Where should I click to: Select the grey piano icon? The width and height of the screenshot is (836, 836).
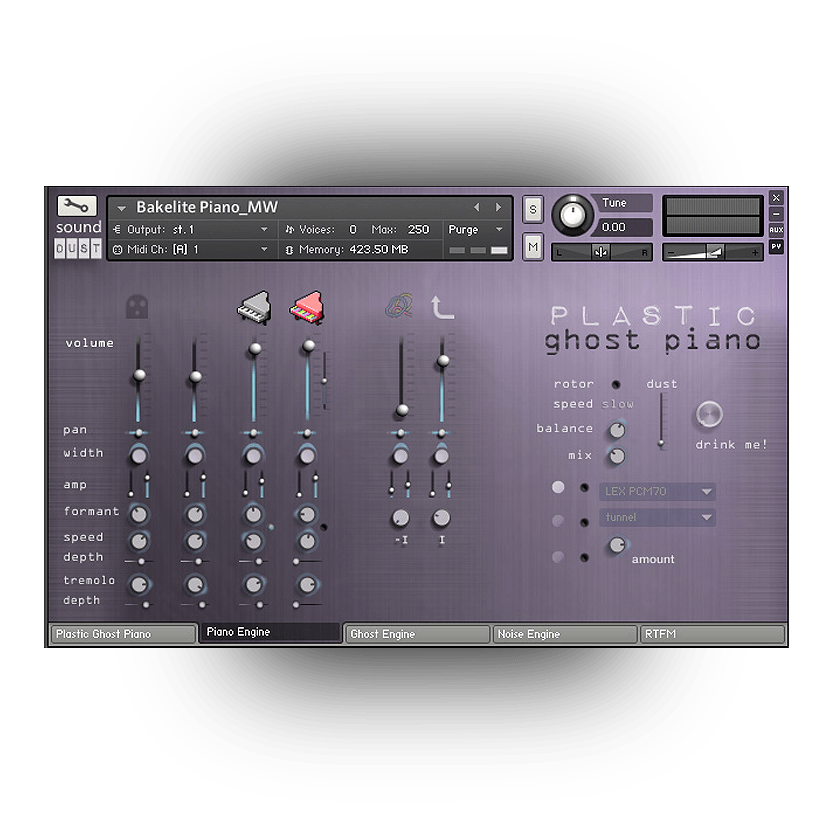pyautogui.click(x=253, y=307)
